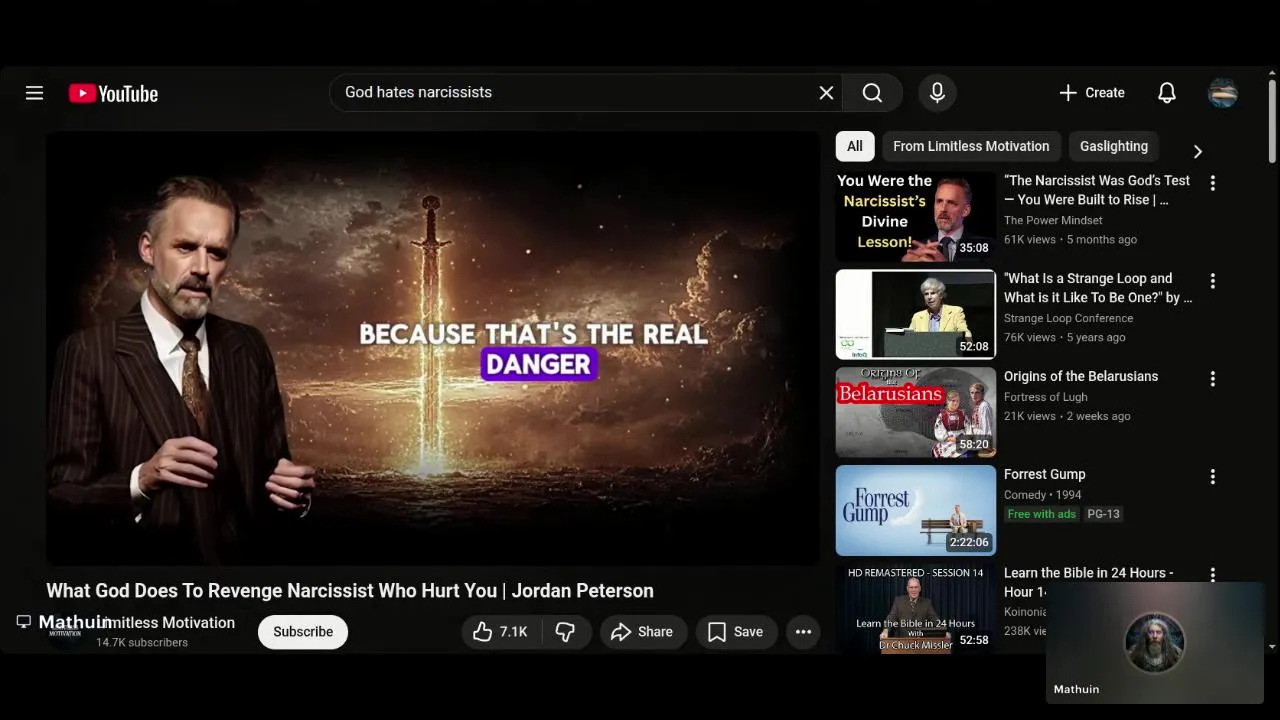Image resolution: width=1280 pixels, height=720 pixels.
Task: Open options for Learn the Bible video
Action: click(1212, 575)
